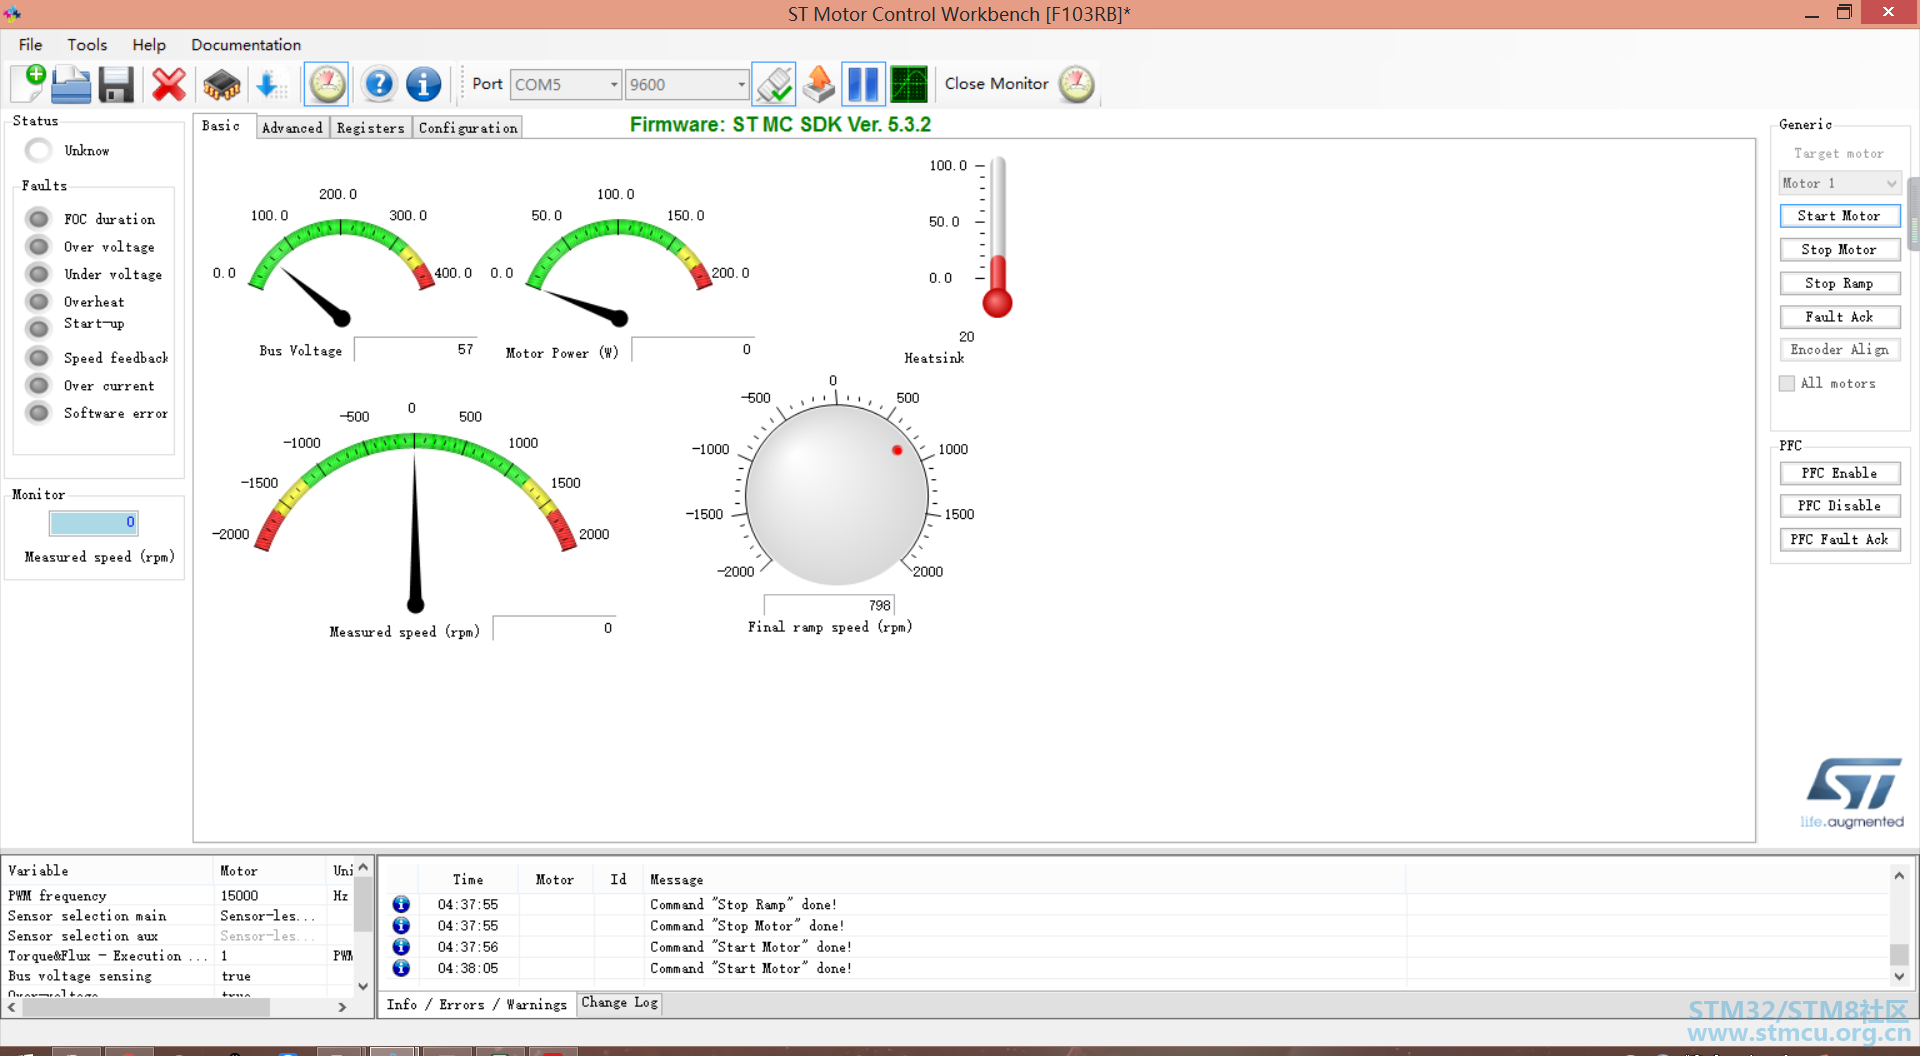Image resolution: width=1920 pixels, height=1056 pixels.
Task: Click the PFC Fault Ack button
Action: point(1839,539)
